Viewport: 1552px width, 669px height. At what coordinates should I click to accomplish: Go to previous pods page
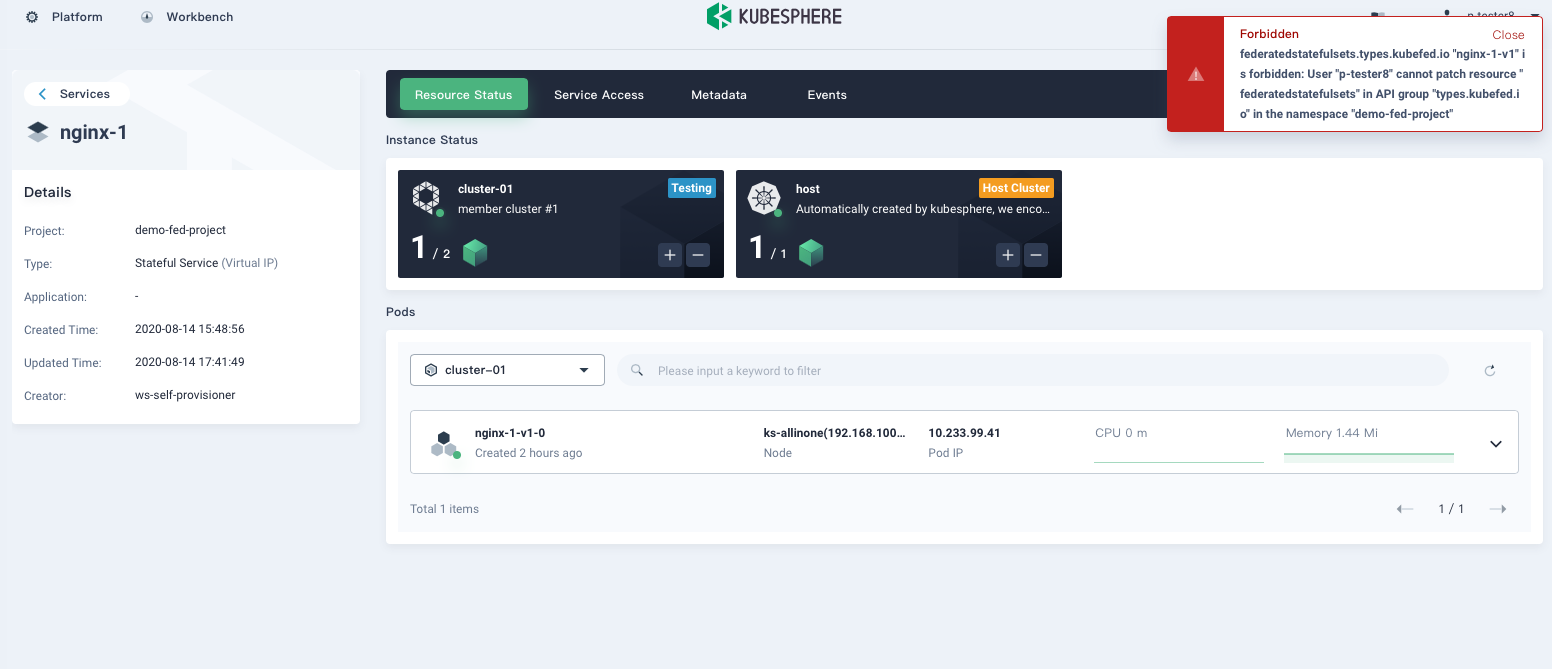tap(1405, 509)
